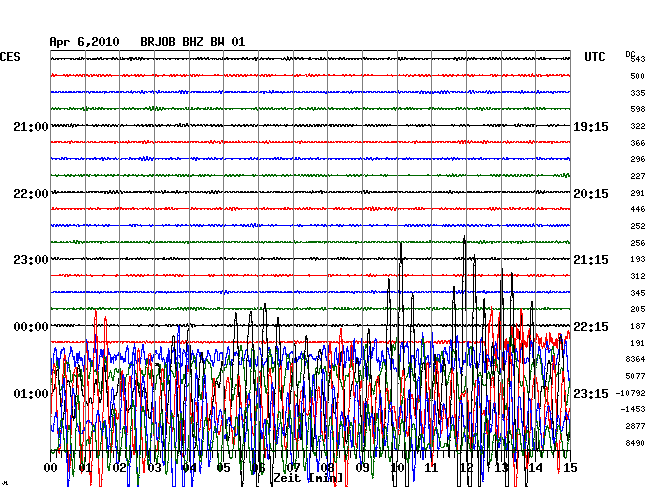Select the left time label '21:00'
Image resolution: width=650 pixels, height=494 pixels.
[x=31, y=126]
